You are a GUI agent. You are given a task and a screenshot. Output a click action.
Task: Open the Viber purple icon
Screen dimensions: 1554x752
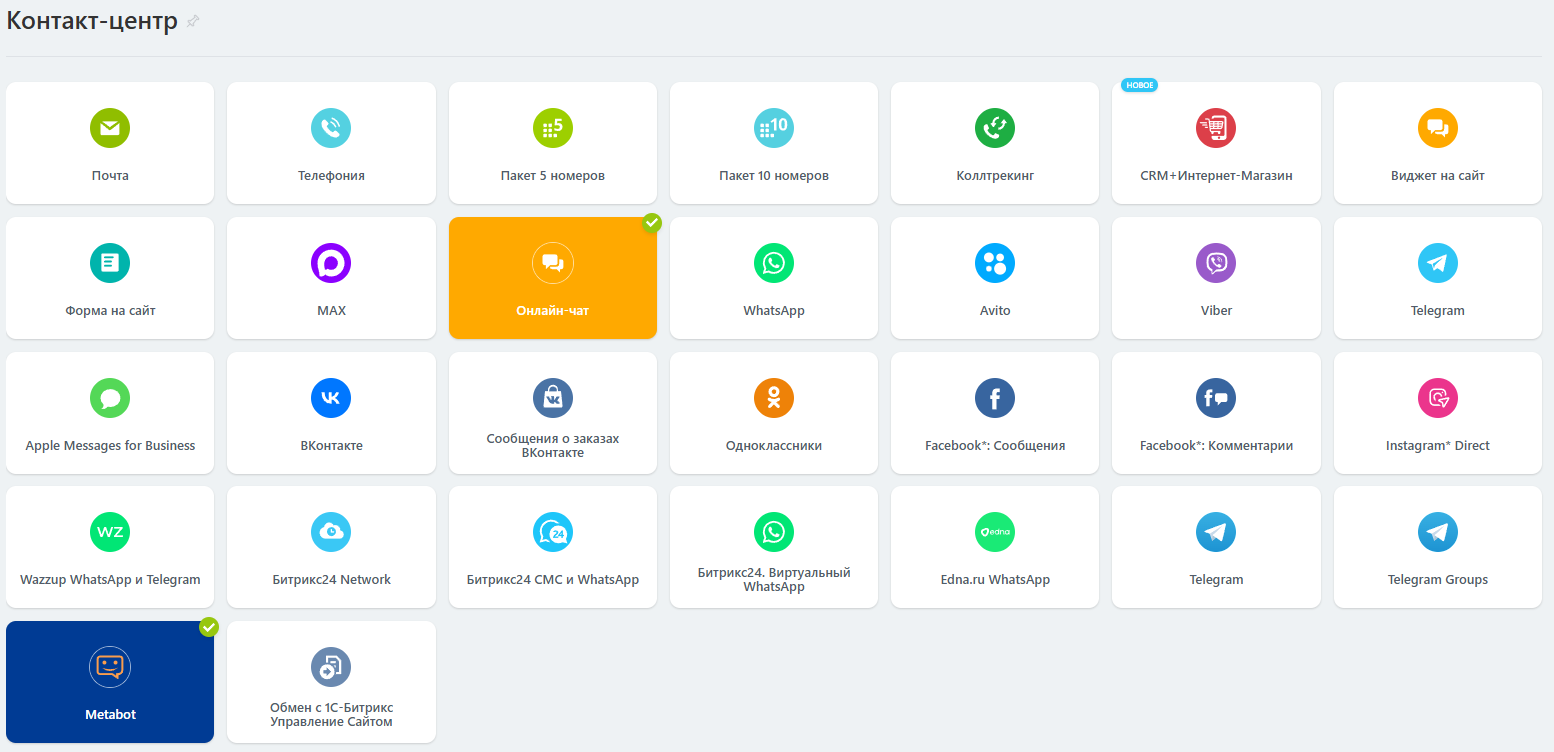(1216, 263)
